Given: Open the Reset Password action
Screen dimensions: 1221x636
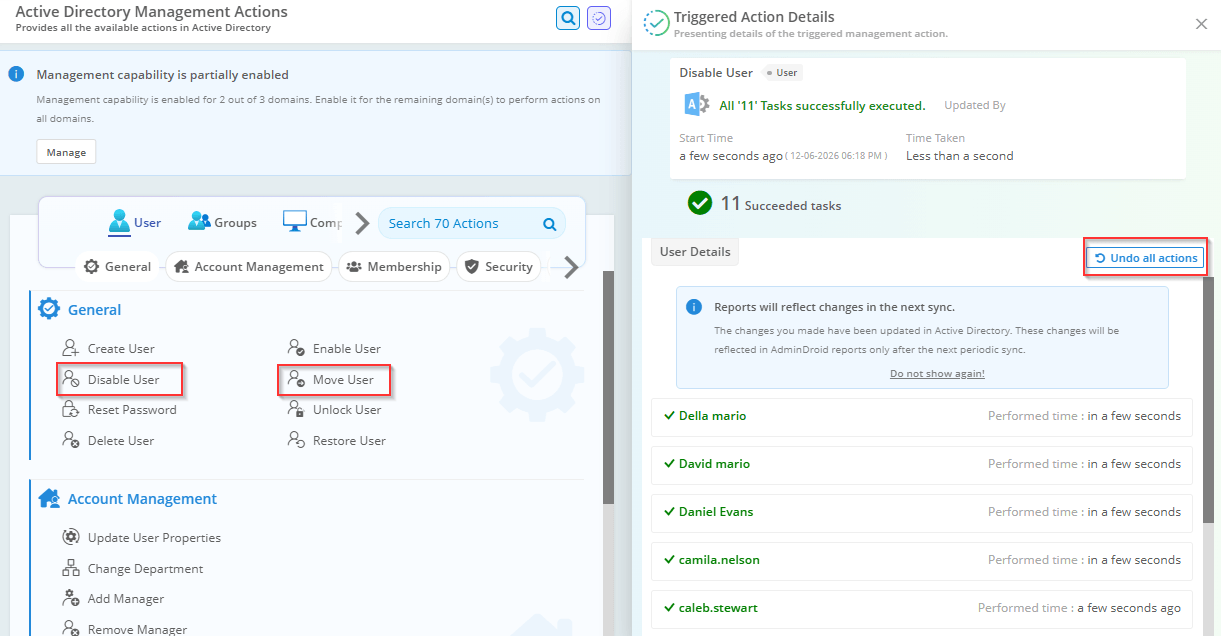Looking at the screenshot, I should 132,410.
